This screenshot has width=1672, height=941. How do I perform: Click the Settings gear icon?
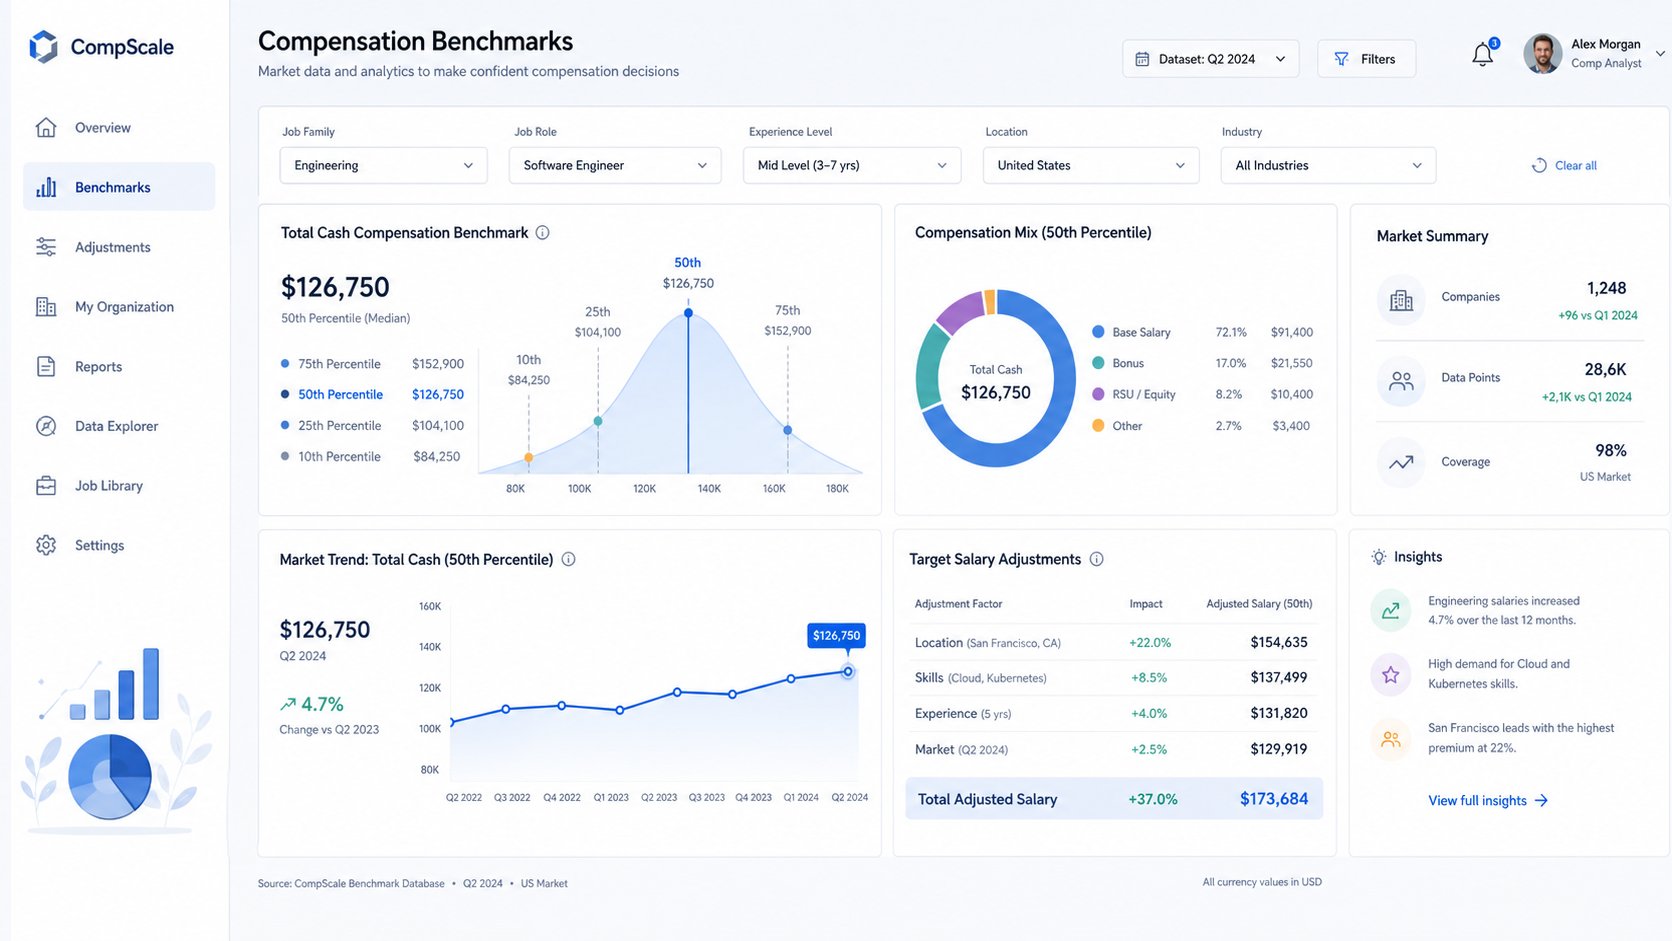tap(46, 545)
